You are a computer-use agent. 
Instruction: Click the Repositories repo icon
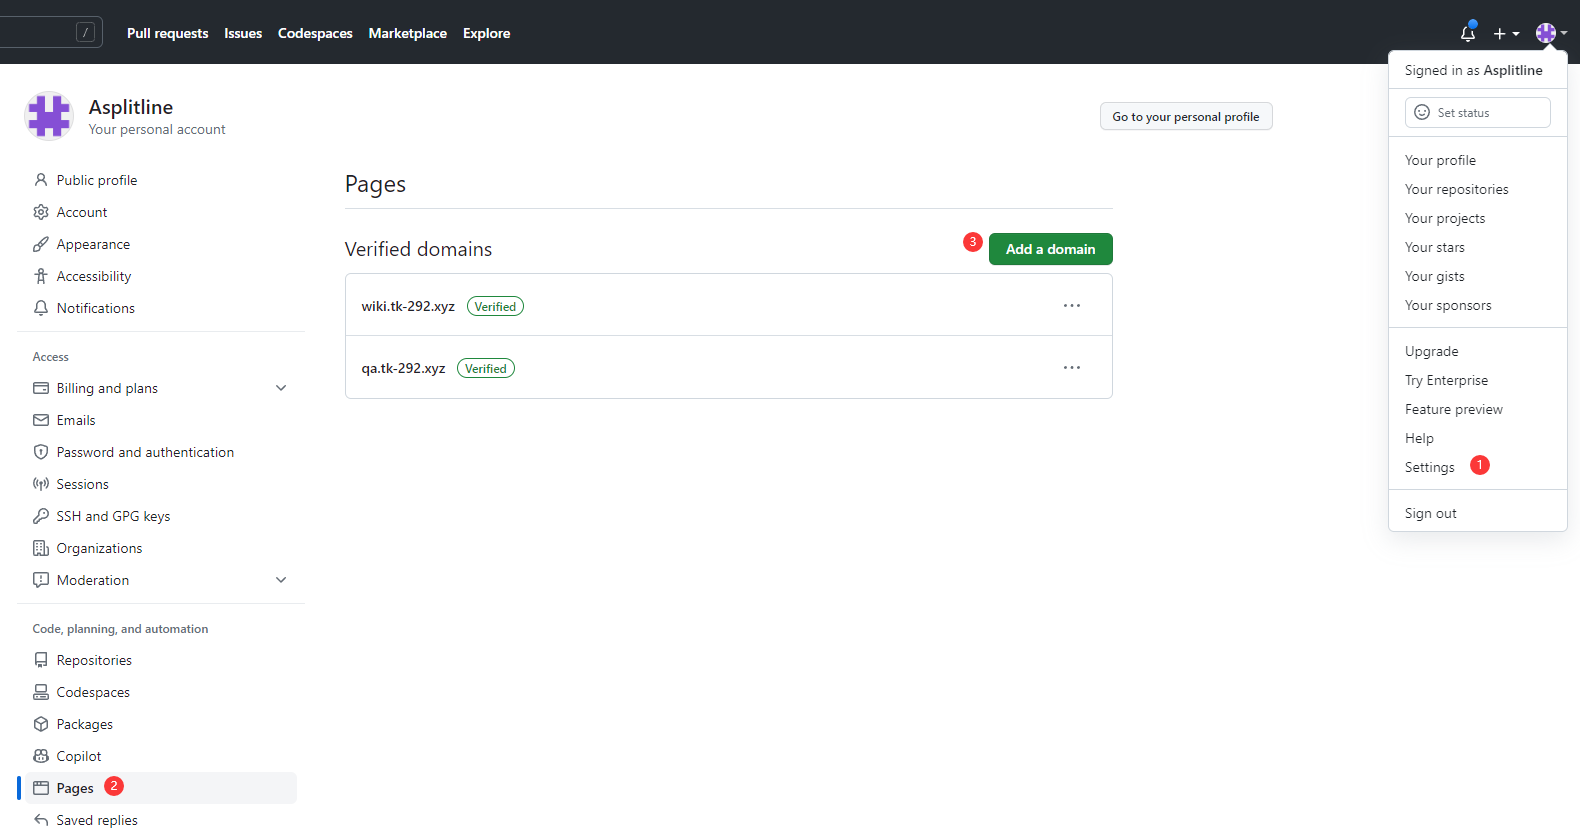tap(41, 660)
